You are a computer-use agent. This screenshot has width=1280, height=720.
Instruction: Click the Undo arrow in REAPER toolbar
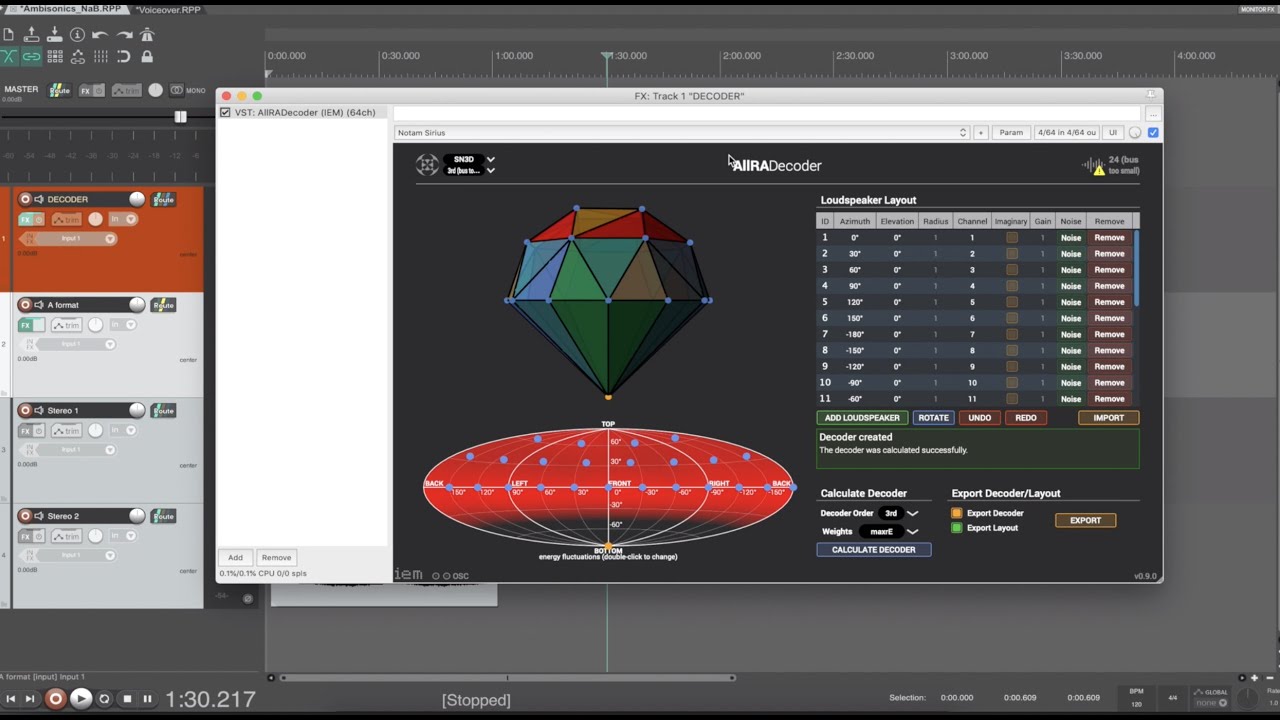pyautogui.click(x=101, y=34)
